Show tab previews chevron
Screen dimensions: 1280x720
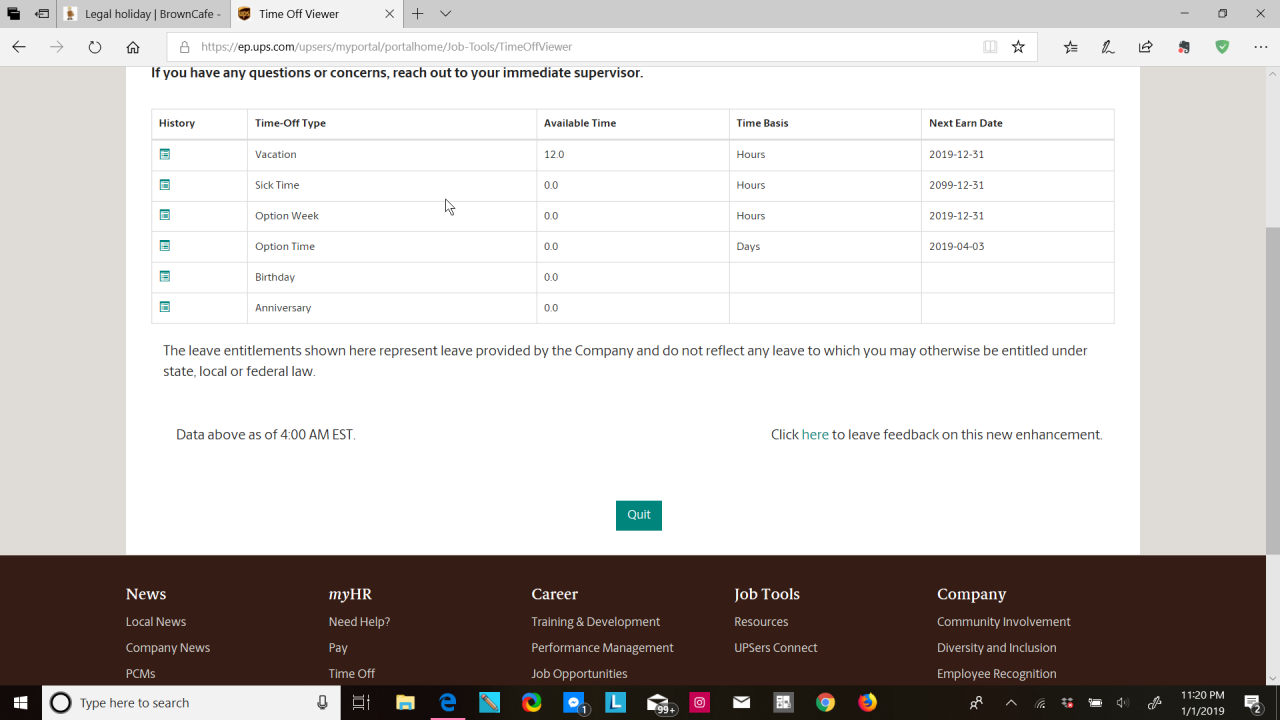coord(446,14)
